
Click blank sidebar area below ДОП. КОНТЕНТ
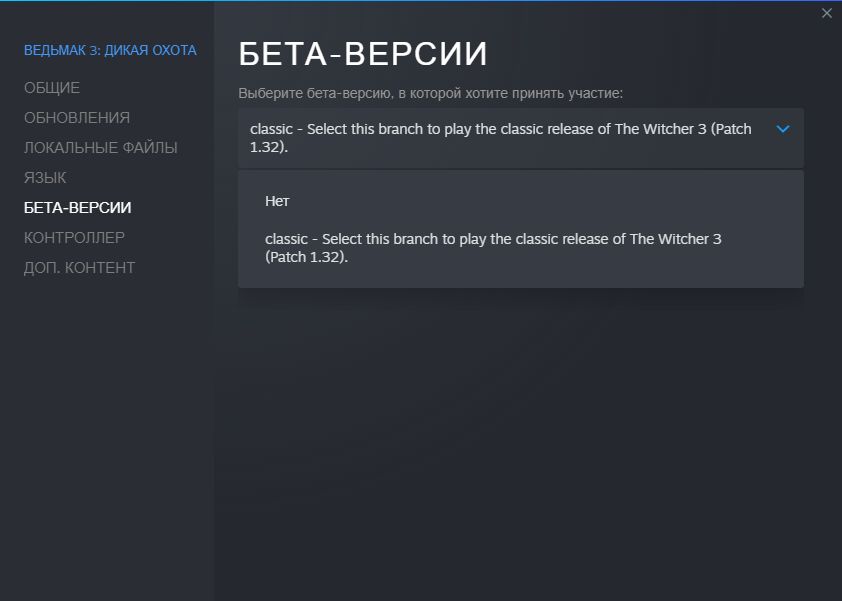(x=107, y=430)
